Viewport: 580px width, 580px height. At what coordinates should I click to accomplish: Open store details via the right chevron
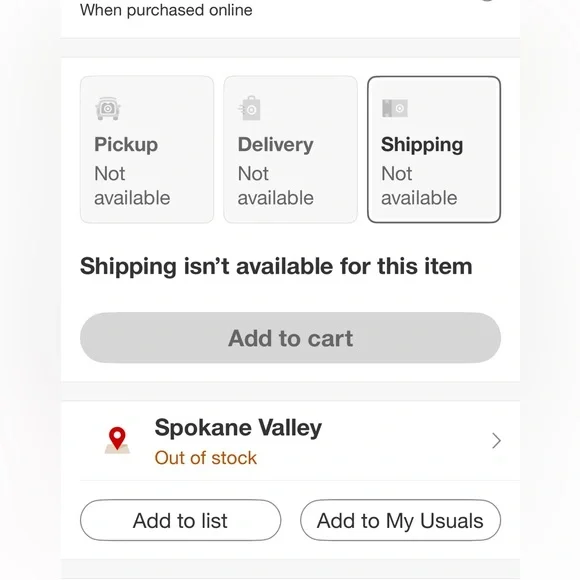pyautogui.click(x=496, y=441)
